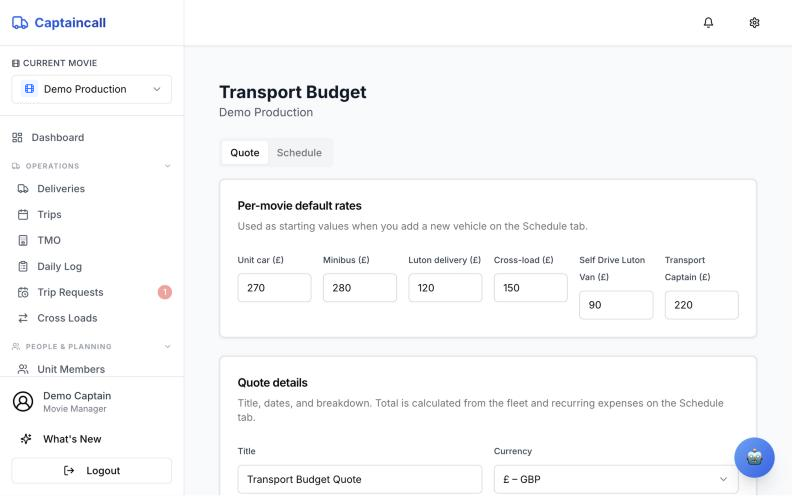Collapse the Operations section chevron
This screenshot has width=800, height=500.
point(167,166)
